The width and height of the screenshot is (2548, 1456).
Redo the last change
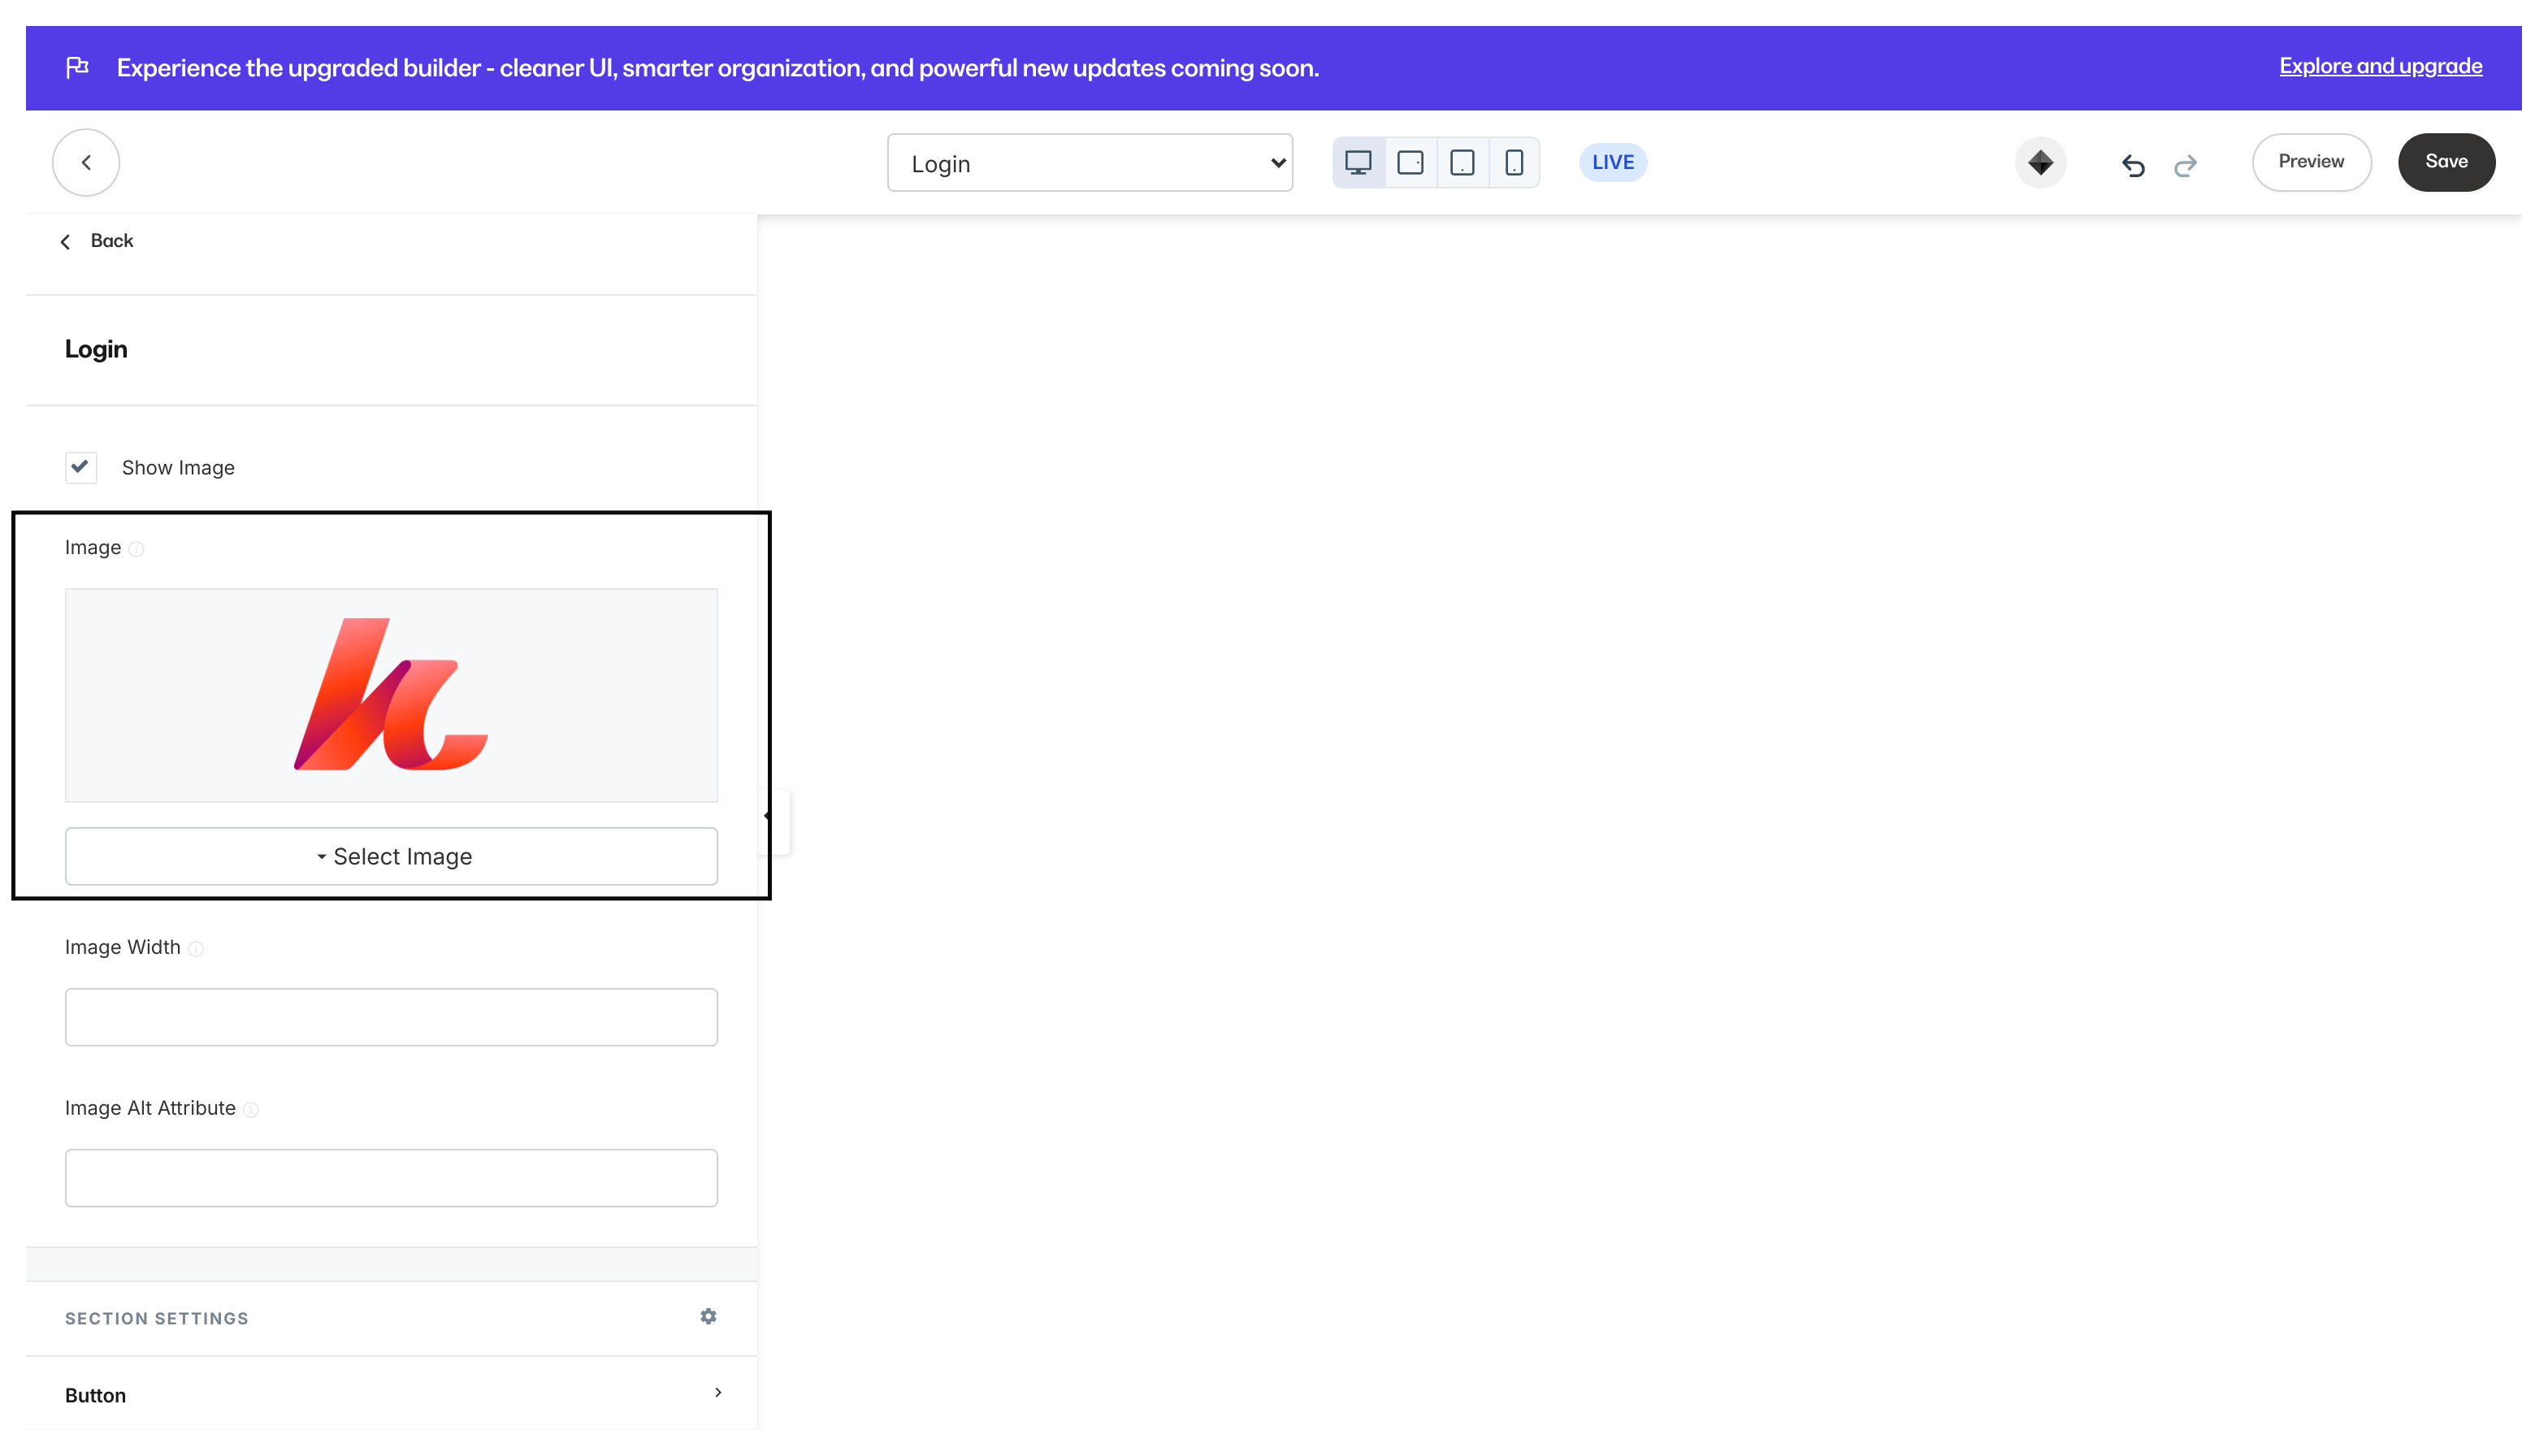click(x=2185, y=164)
